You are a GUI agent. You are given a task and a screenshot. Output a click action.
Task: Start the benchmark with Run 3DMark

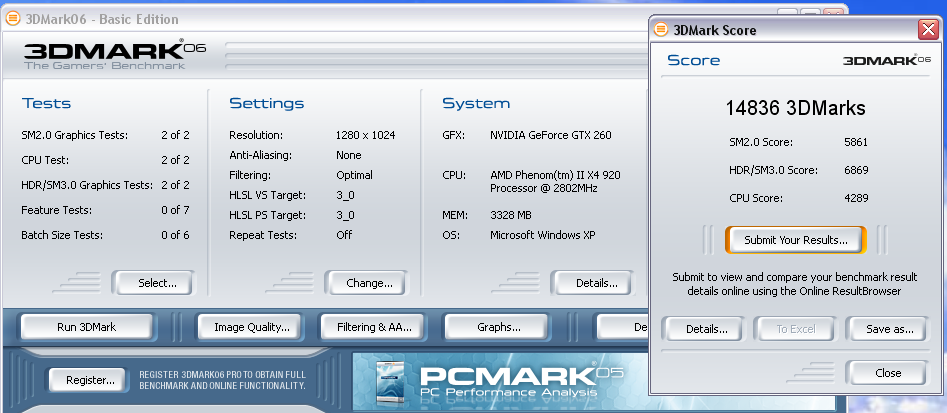[88, 327]
